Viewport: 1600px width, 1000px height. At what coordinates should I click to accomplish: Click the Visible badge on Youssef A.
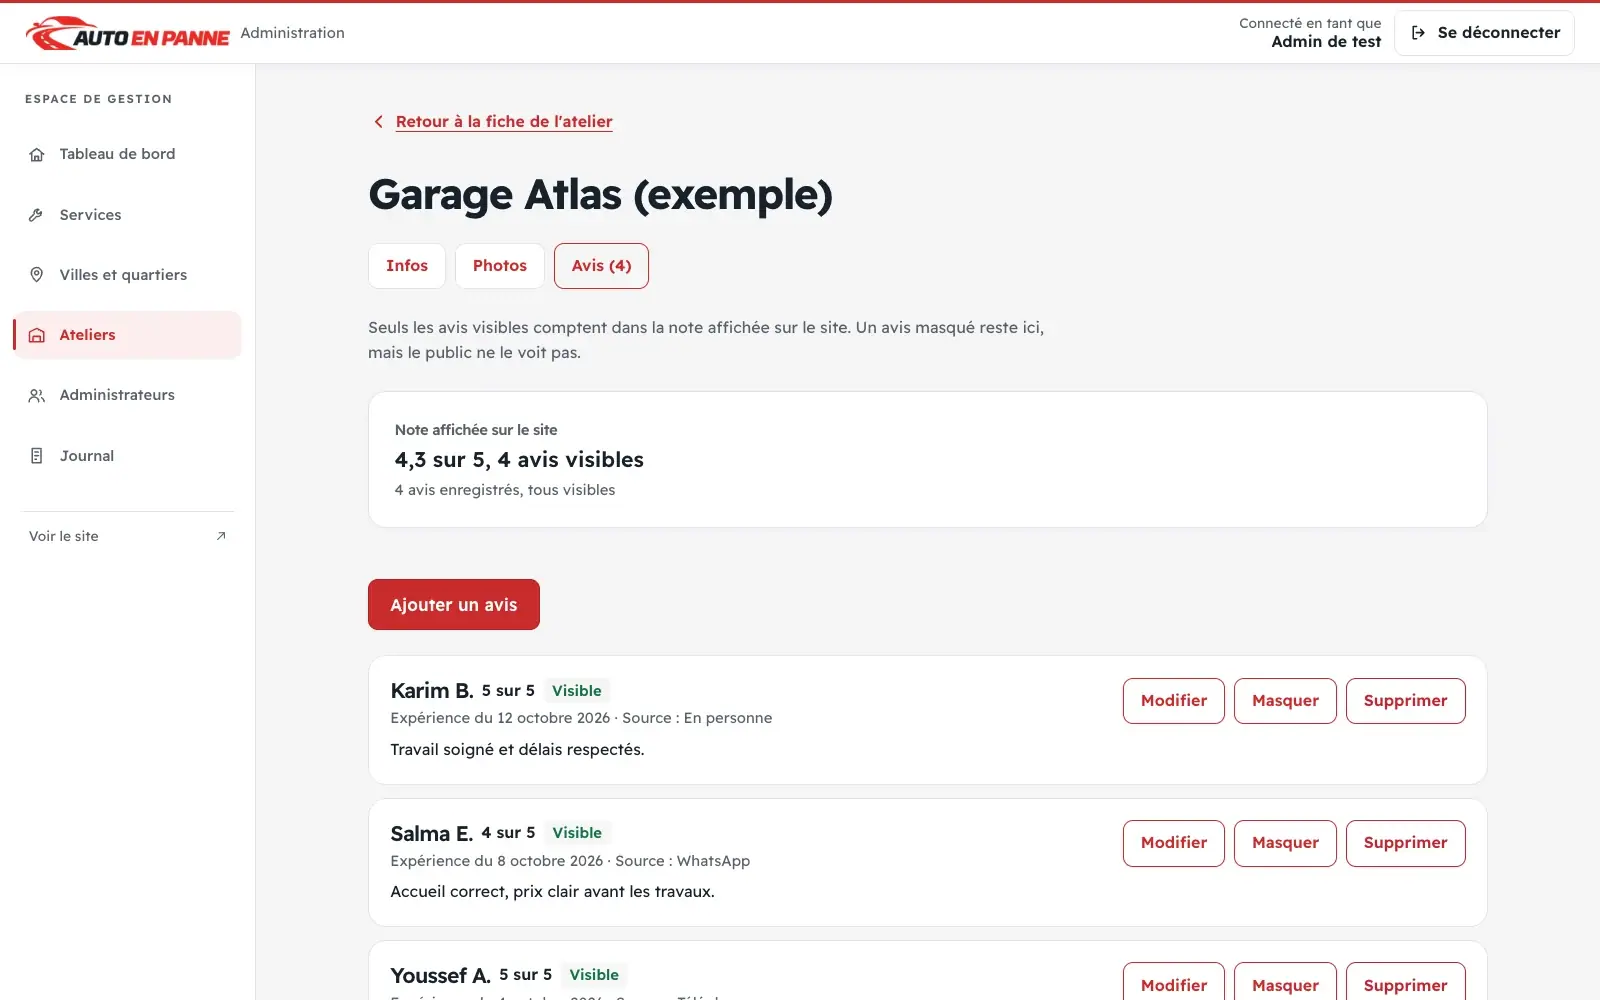(x=594, y=975)
